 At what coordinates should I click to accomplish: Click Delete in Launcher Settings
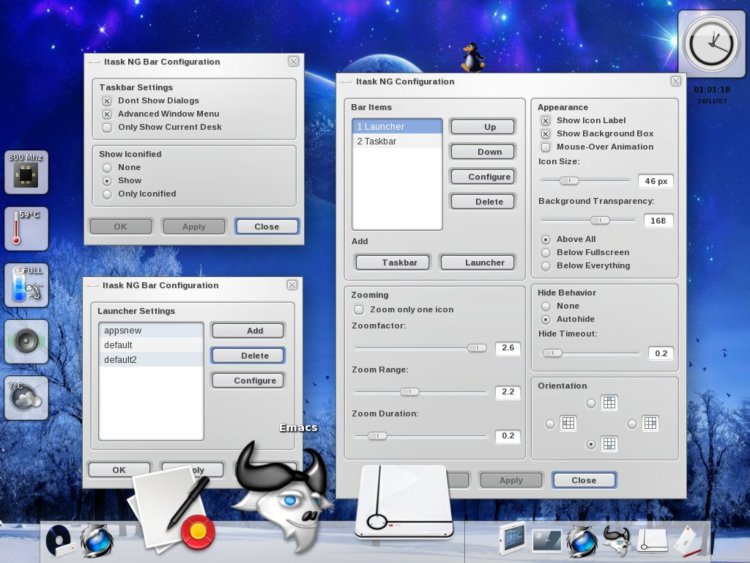(x=248, y=355)
